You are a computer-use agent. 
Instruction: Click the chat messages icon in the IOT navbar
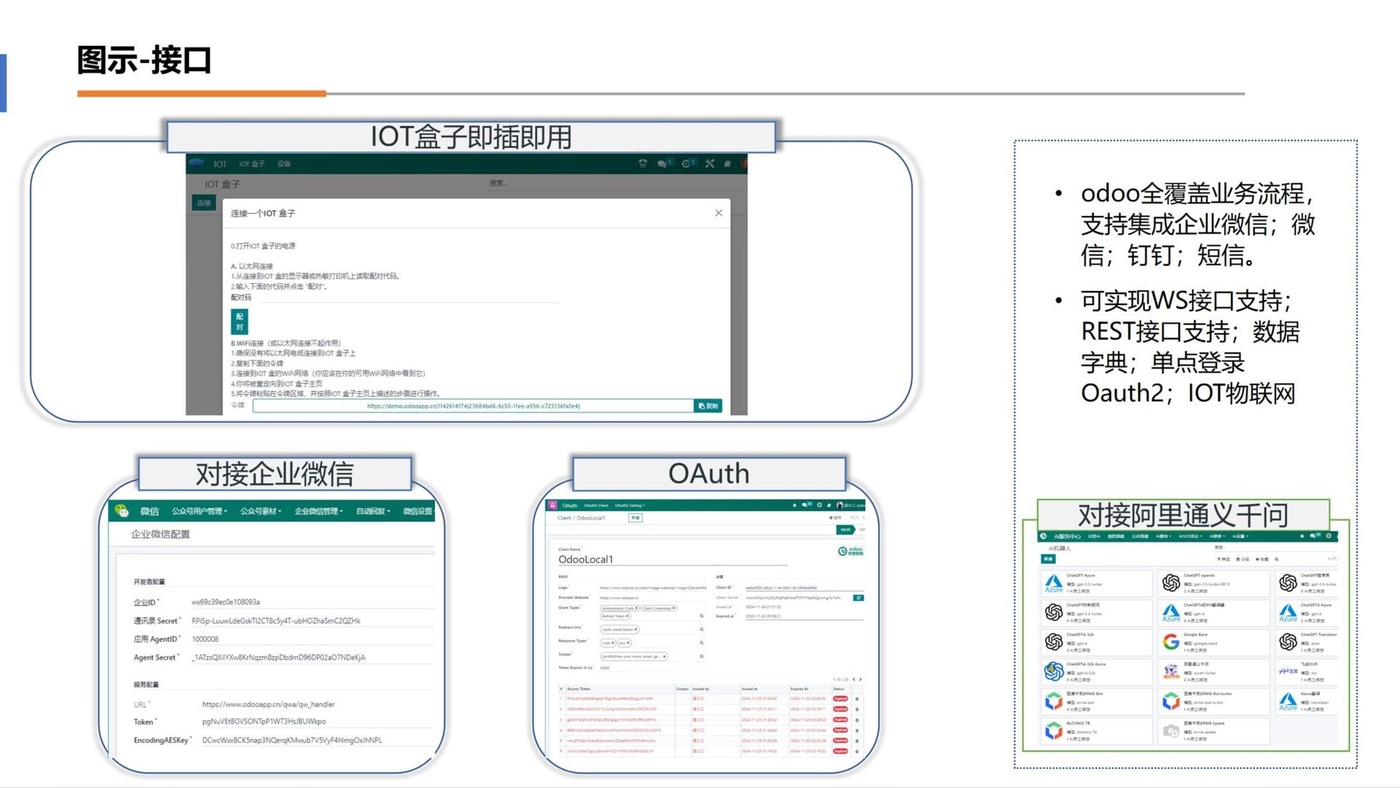tap(663, 164)
